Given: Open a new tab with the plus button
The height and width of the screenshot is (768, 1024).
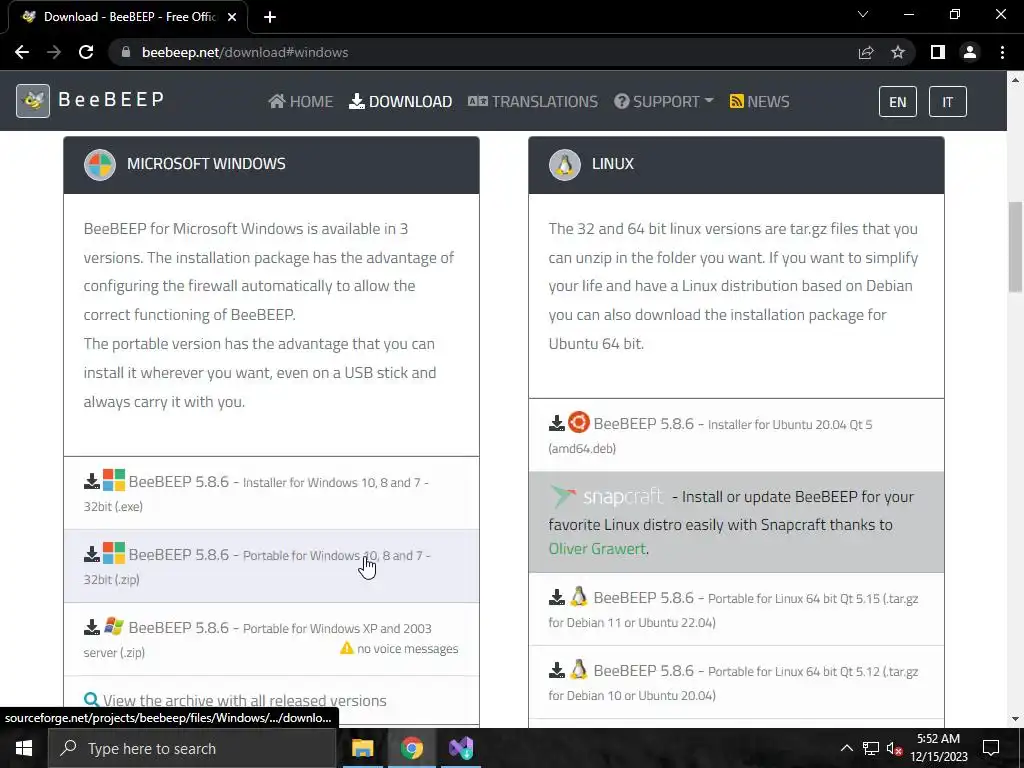Looking at the screenshot, I should tap(270, 17).
